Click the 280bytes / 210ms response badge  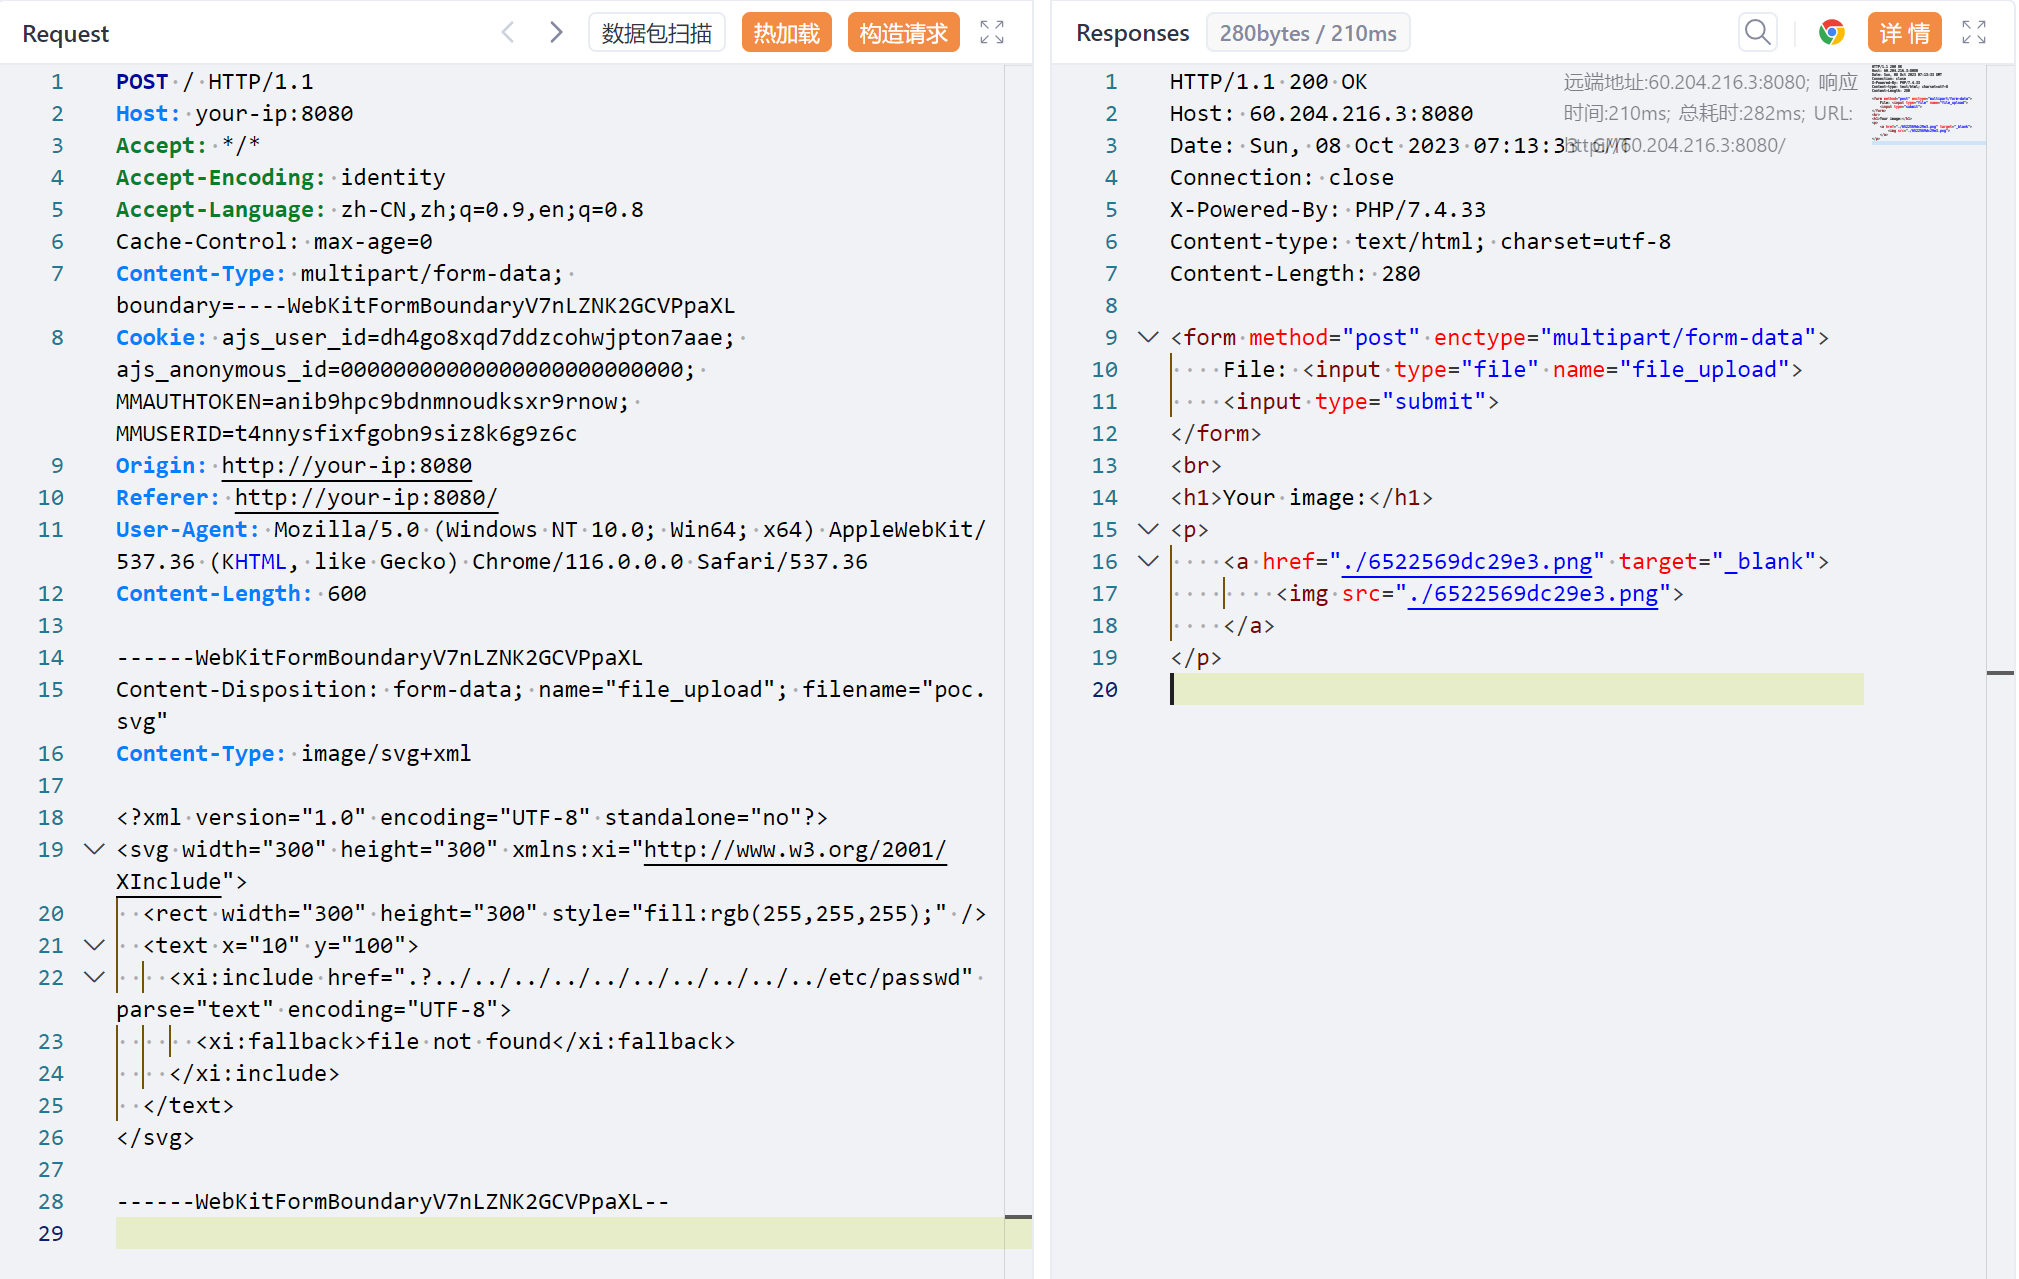click(x=1307, y=33)
